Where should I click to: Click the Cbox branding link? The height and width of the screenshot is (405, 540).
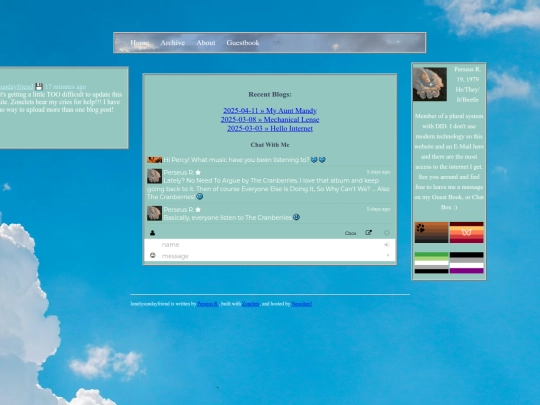click(350, 233)
